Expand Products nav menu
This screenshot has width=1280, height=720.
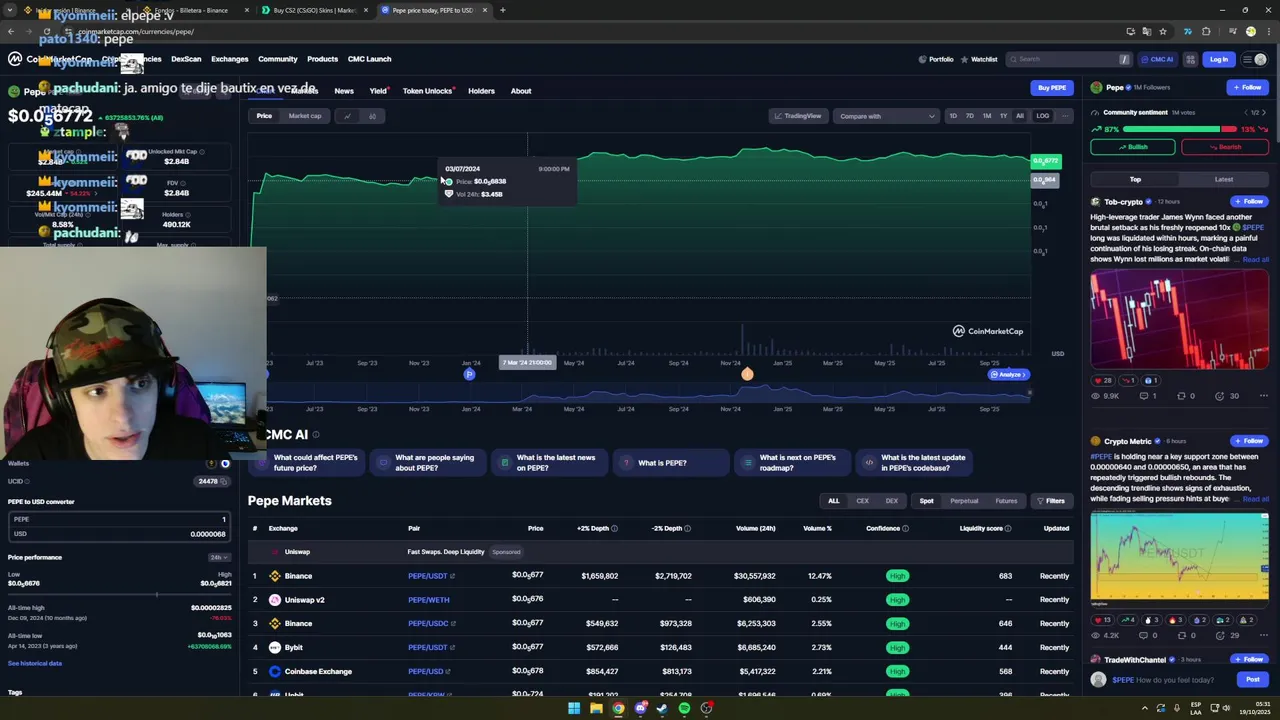(x=322, y=59)
